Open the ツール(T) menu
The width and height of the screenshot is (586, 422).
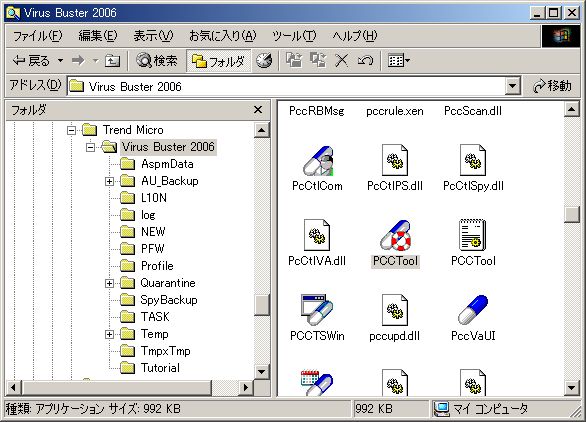[294, 36]
